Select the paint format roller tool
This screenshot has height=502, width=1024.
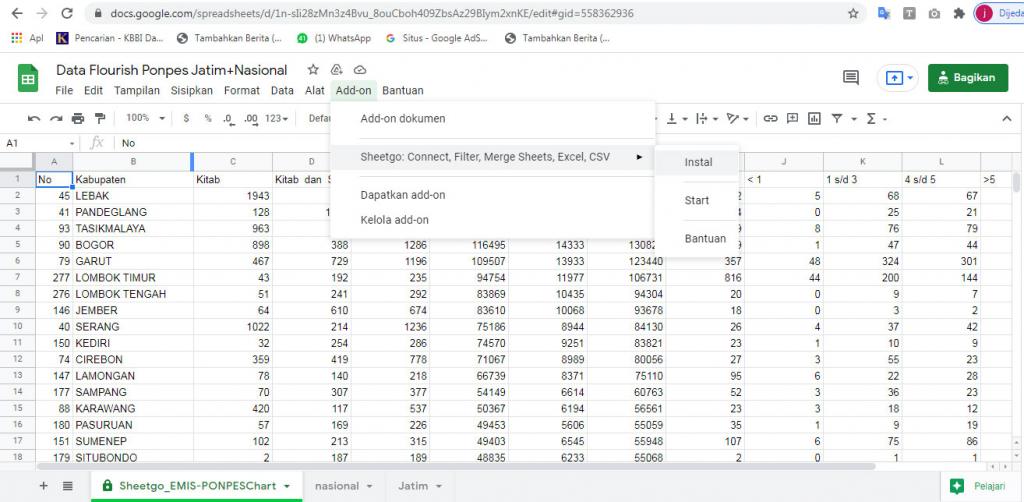pyautogui.click(x=99, y=118)
